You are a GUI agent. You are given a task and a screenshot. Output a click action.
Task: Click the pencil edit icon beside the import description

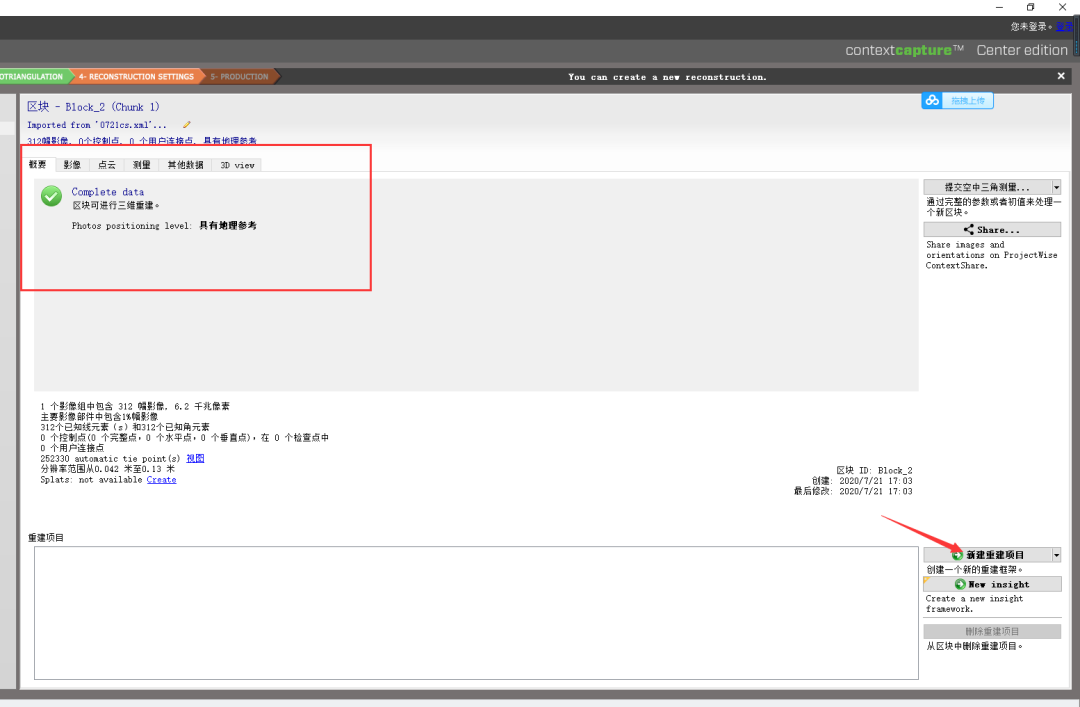pos(187,125)
